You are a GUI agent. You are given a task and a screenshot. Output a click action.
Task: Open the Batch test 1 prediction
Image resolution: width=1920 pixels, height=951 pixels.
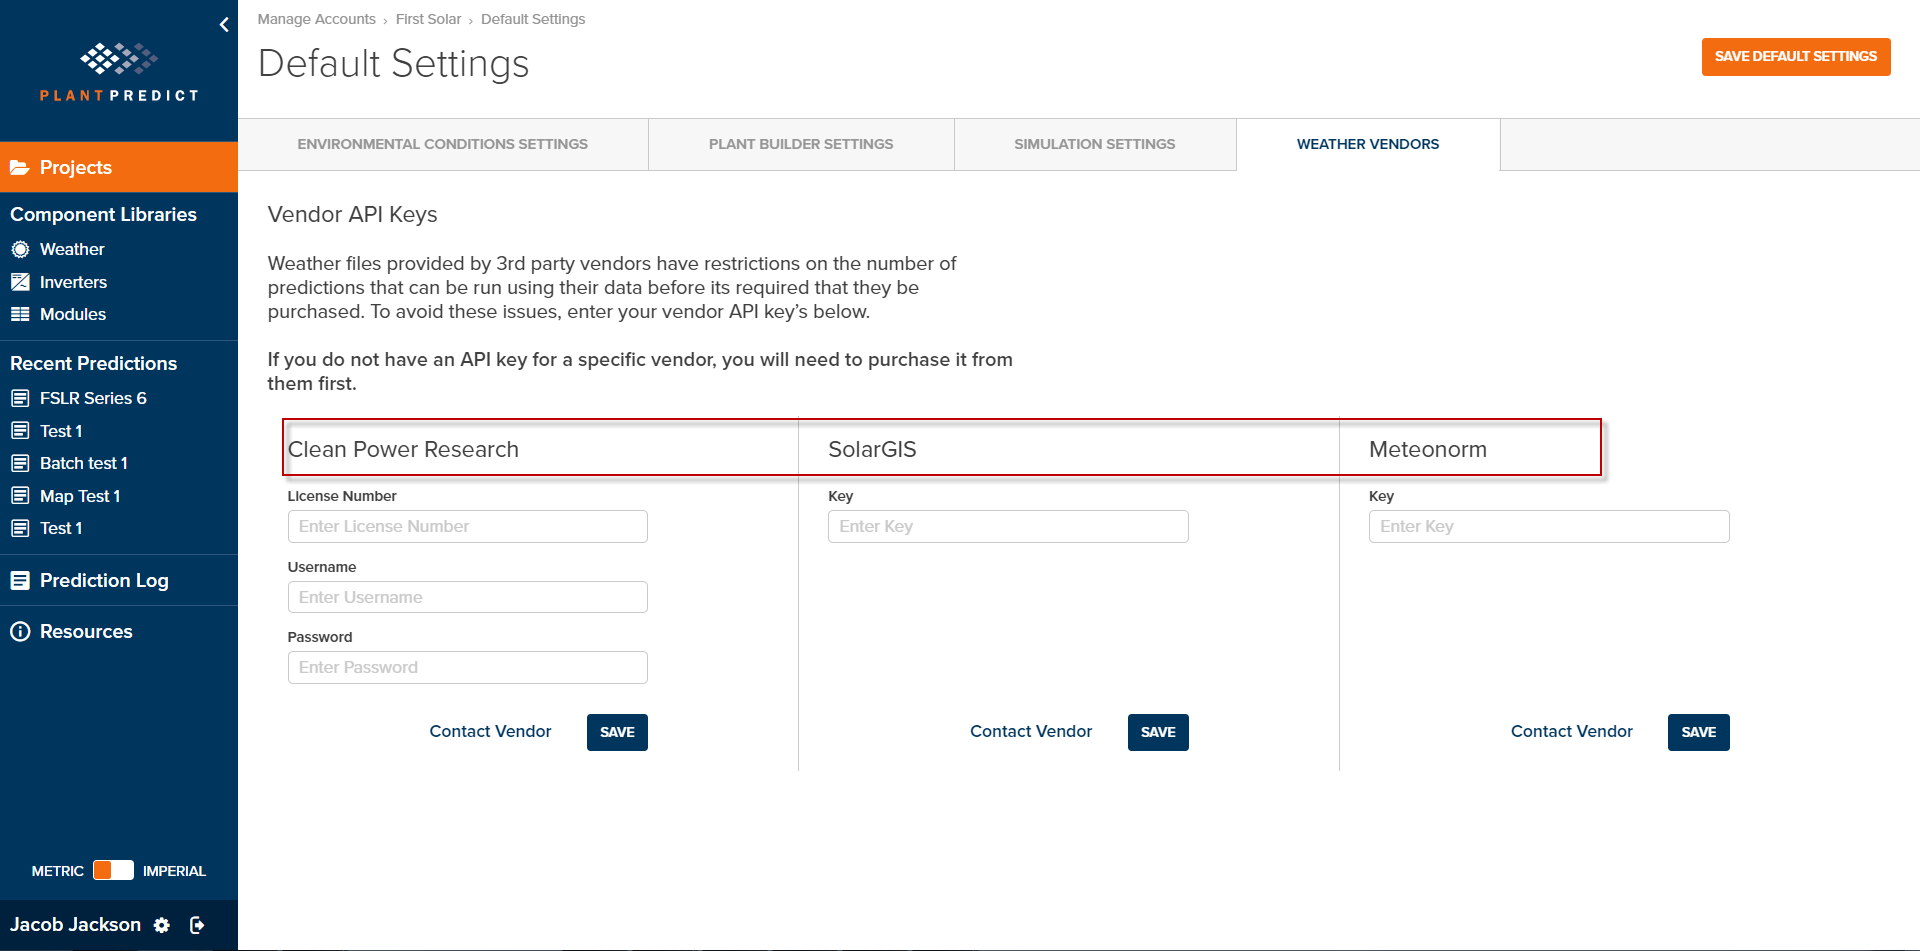pos(84,463)
